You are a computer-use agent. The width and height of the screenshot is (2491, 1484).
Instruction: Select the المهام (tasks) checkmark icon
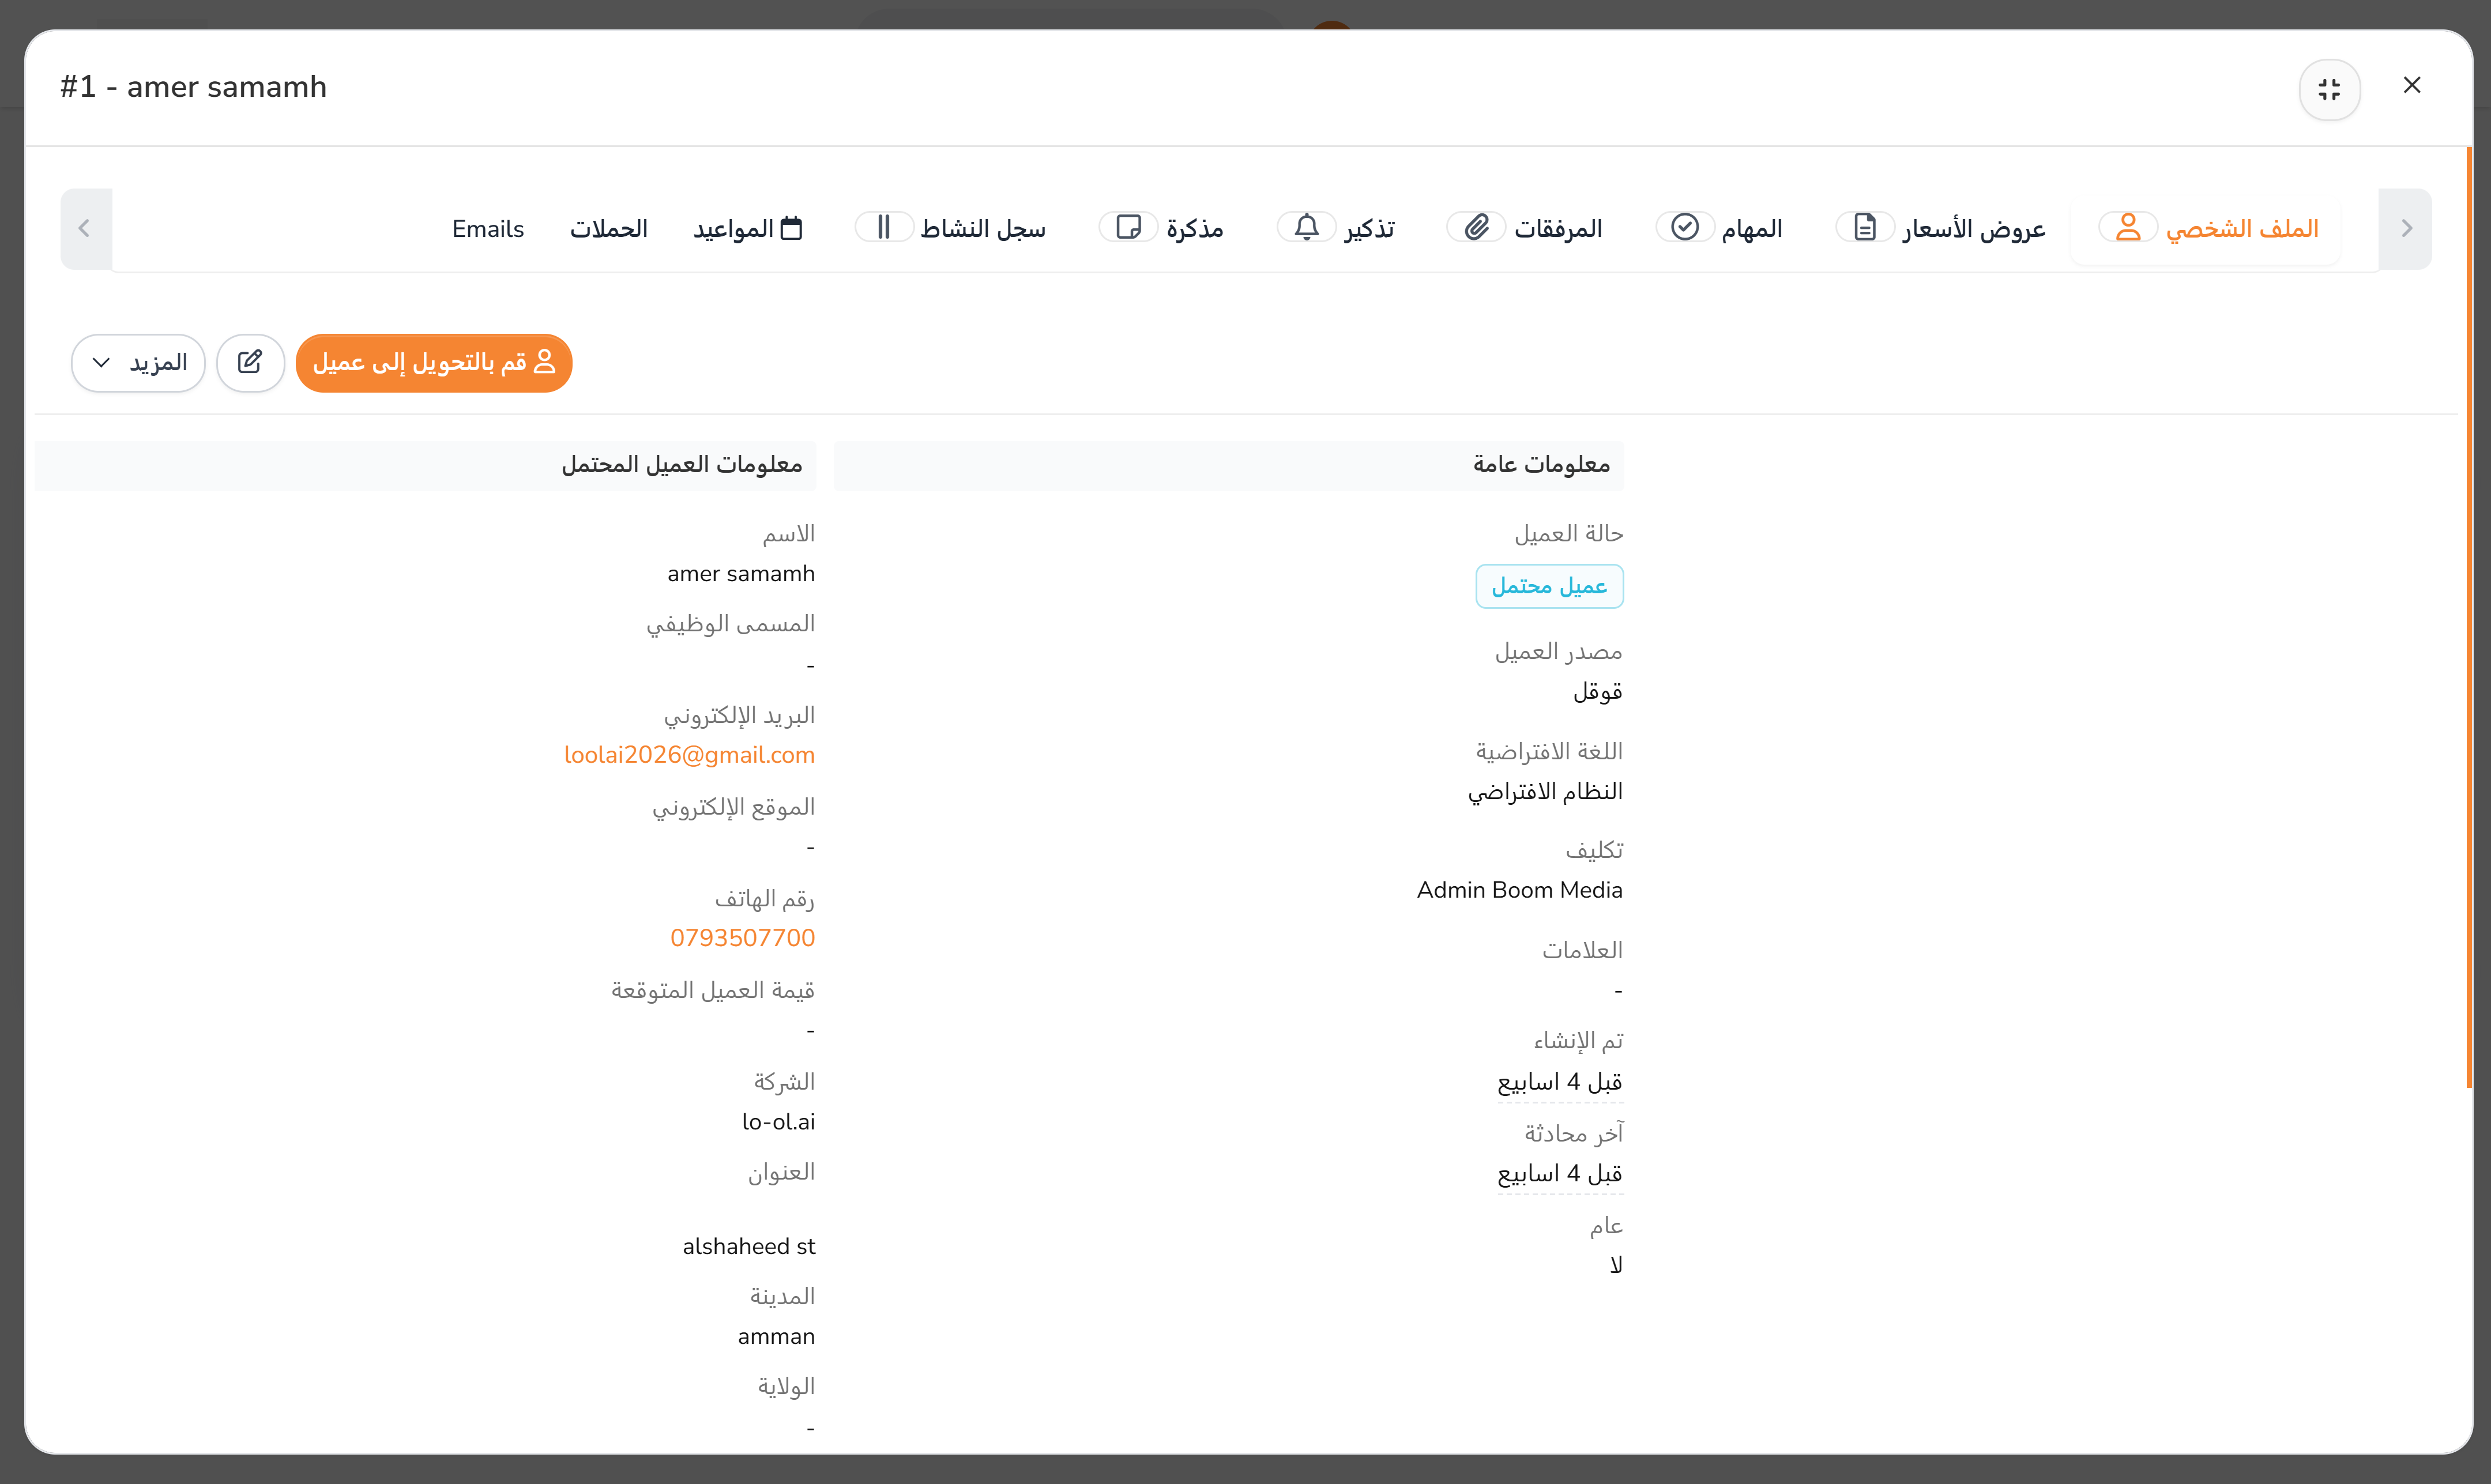1686,227
